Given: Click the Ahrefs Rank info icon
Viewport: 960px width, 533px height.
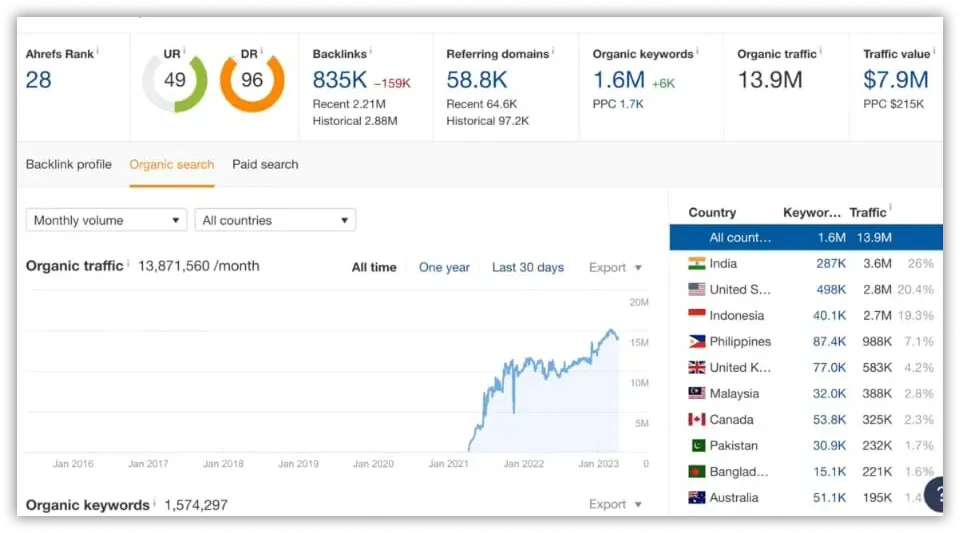Looking at the screenshot, I should [x=97, y=51].
